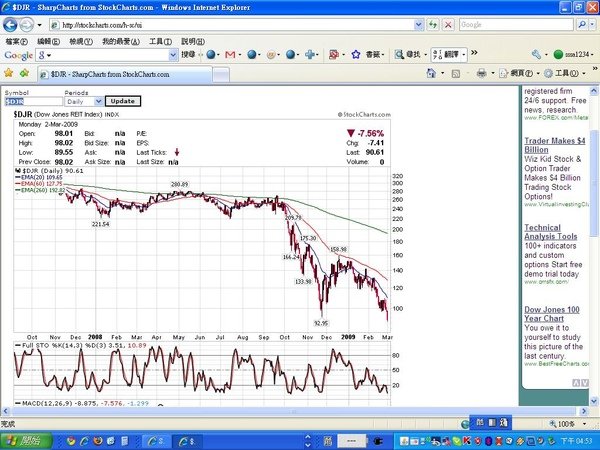This screenshot has height=450, width=600.
Task: Click the red Stop loading button
Action: pyautogui.click(x=448, y=25)
